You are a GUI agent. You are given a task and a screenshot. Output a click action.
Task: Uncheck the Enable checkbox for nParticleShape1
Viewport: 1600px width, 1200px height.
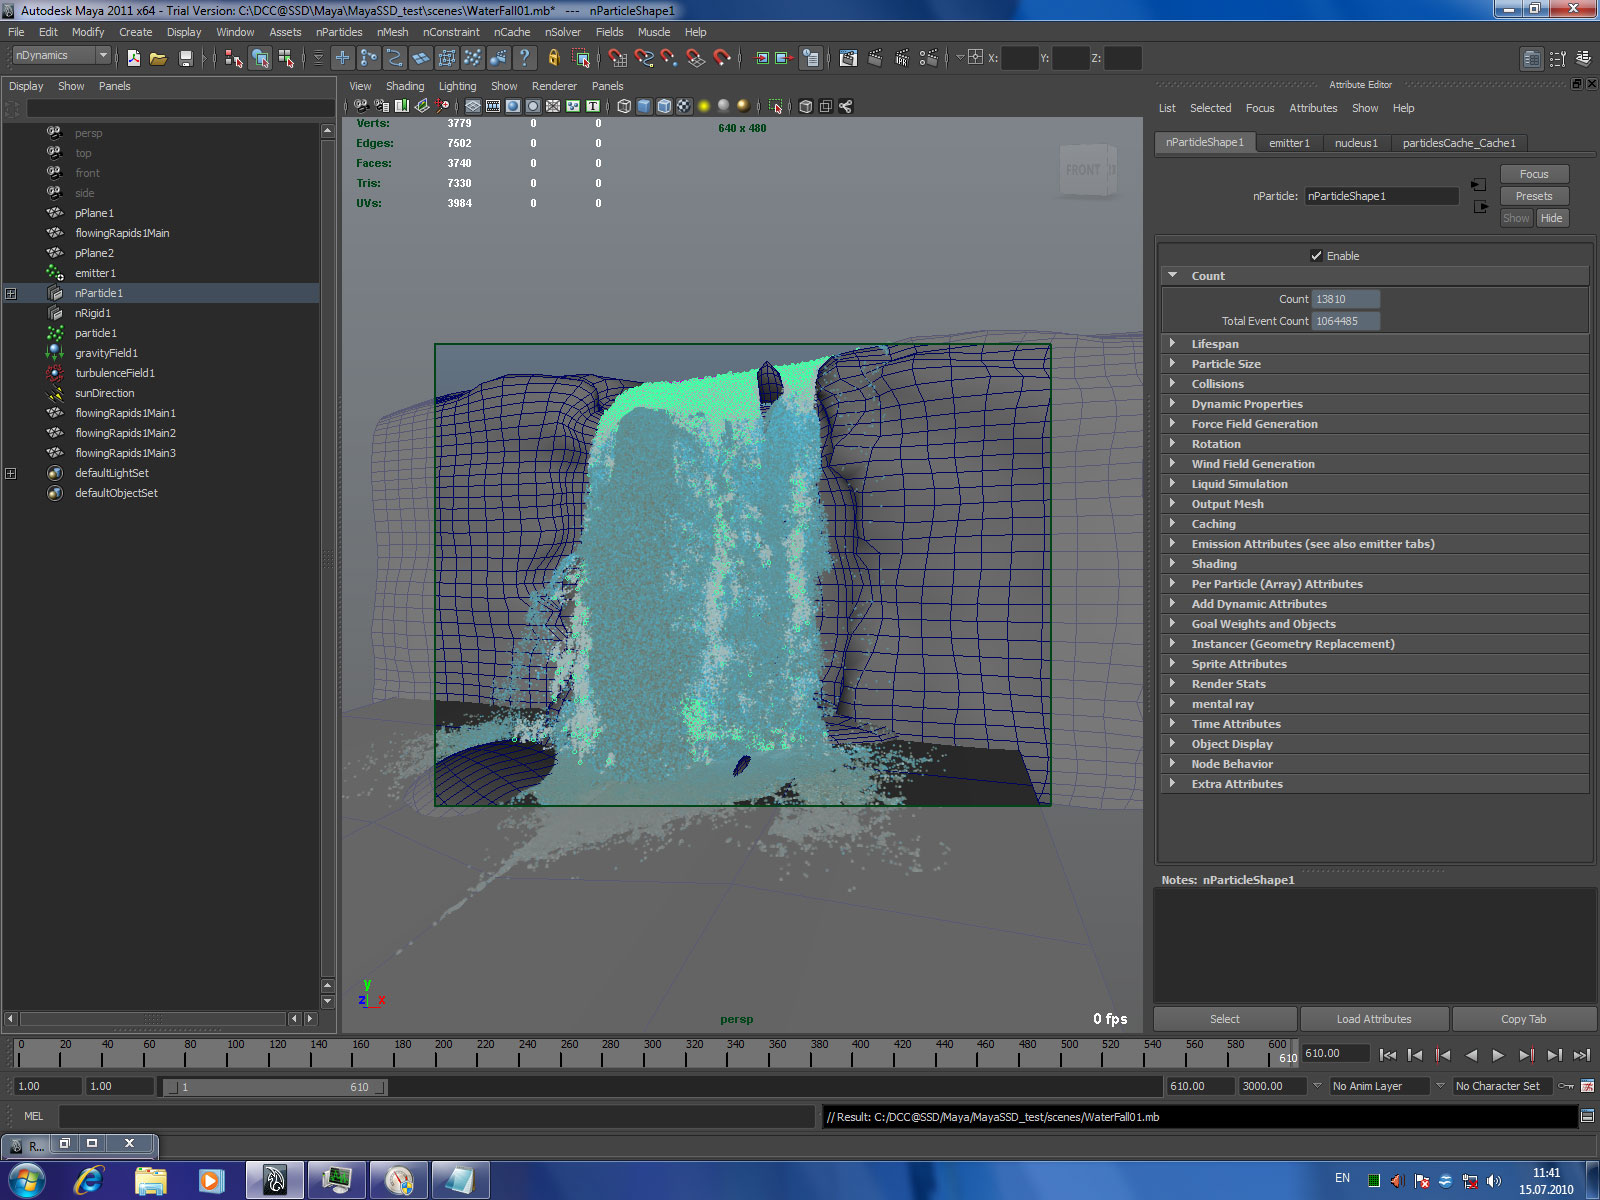[1316, 256]
